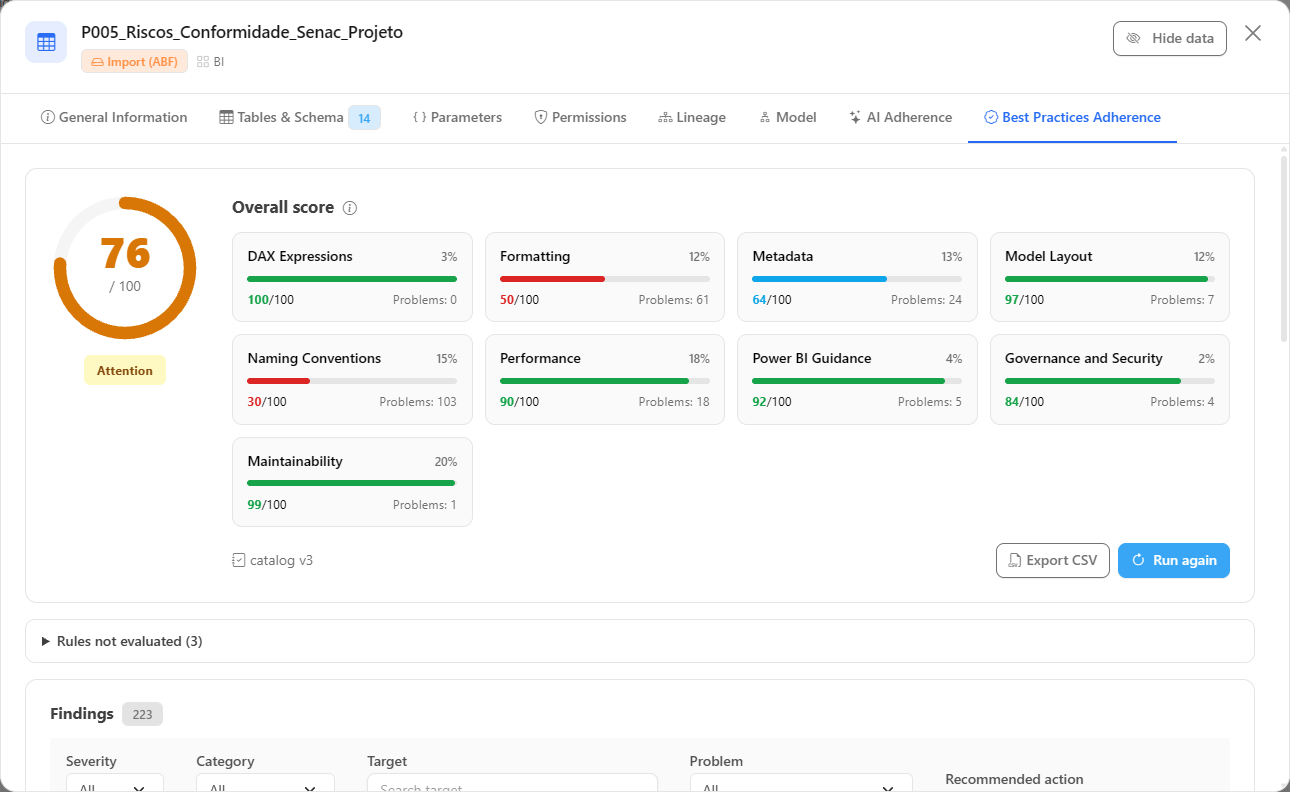The height and width of the screenshot is (792, 1290).
Task: Select the Governance and Security title
Action: (x=1084, y=359)
